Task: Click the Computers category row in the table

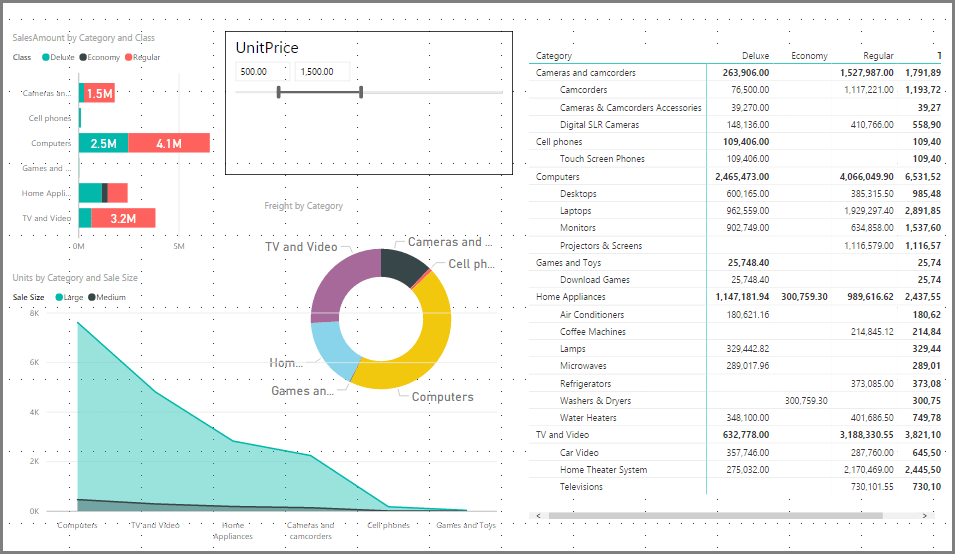Action: 735,177
